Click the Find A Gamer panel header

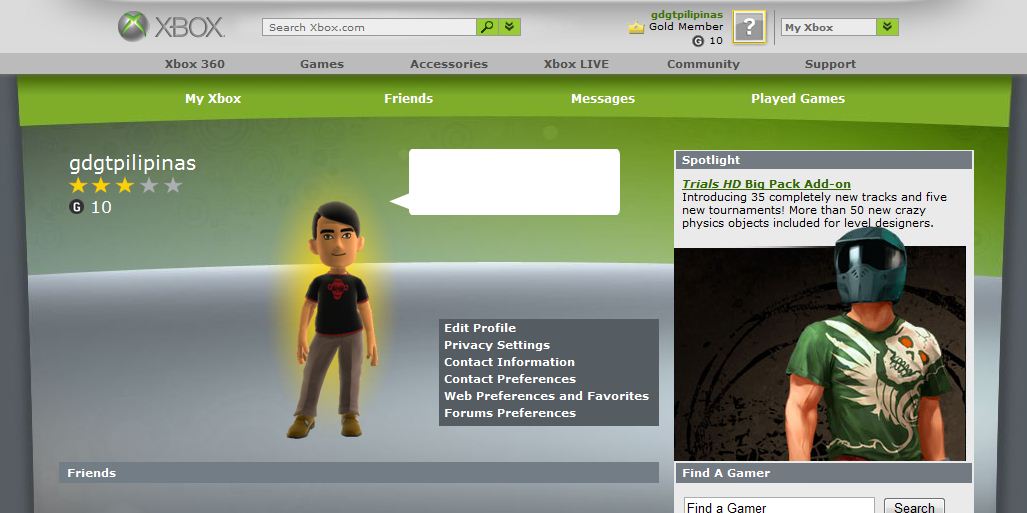(823, 473)
